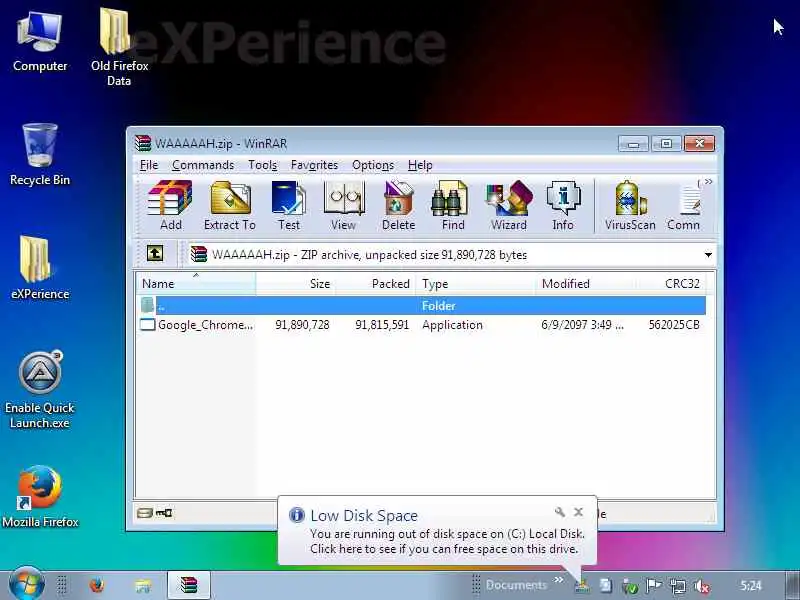
Task: Open the Windows Start button
Action: pyautogui.click(x=26, y=584)
